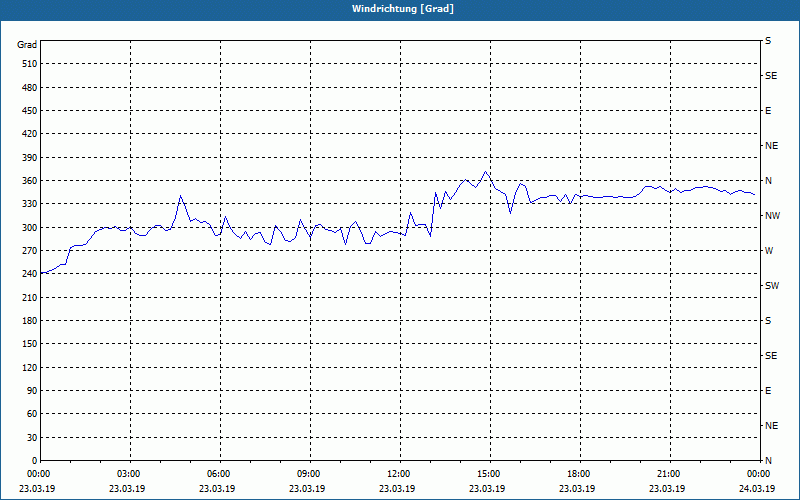This screenshot has width=800, height=500.
Task: Click the 00:00 time label dated 24.03.19
Action: pos(758,474)
